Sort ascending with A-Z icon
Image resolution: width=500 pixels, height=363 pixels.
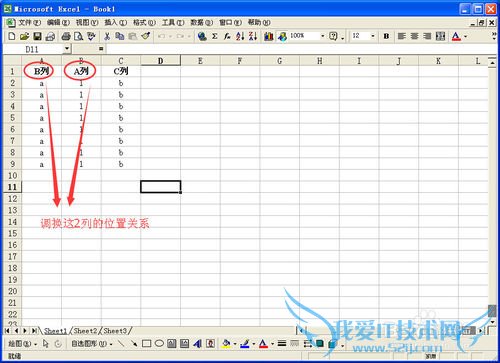click(240, 36)
